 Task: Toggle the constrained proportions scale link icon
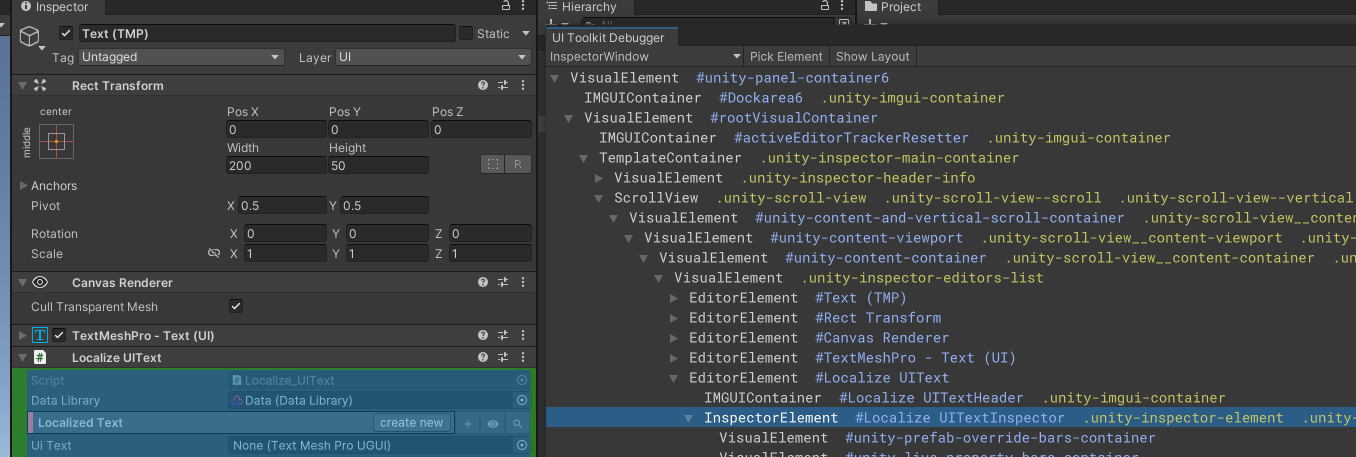[213, 254]
